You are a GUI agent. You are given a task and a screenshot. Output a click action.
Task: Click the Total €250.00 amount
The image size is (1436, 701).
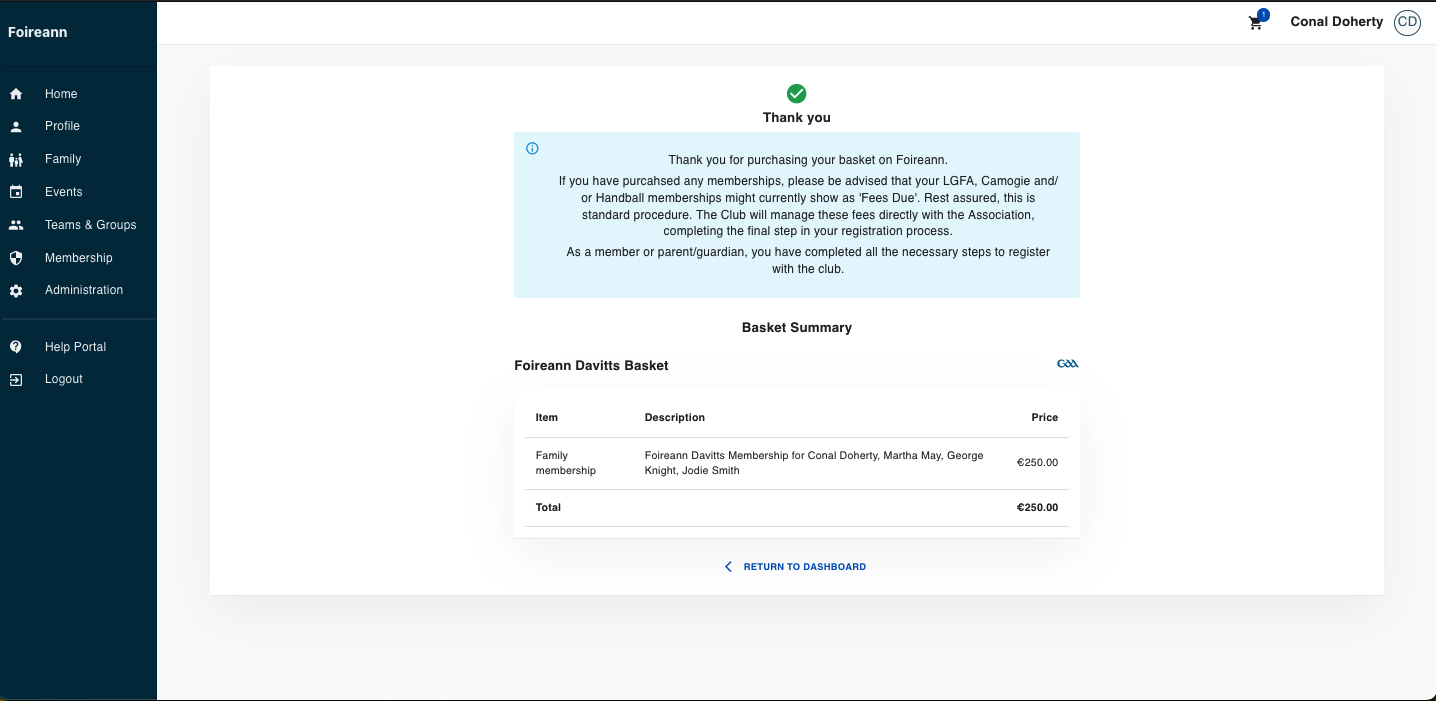tap(1038, 507)
